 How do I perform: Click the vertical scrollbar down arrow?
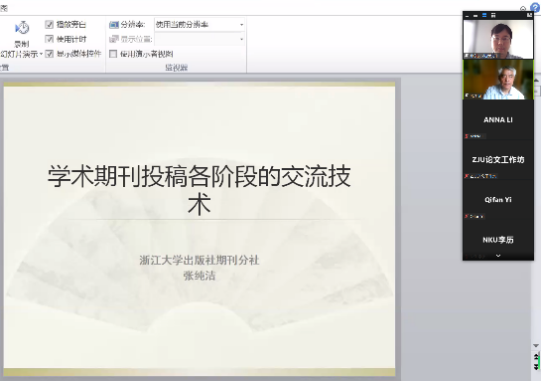pyautogui.click(x=536, y=345)
